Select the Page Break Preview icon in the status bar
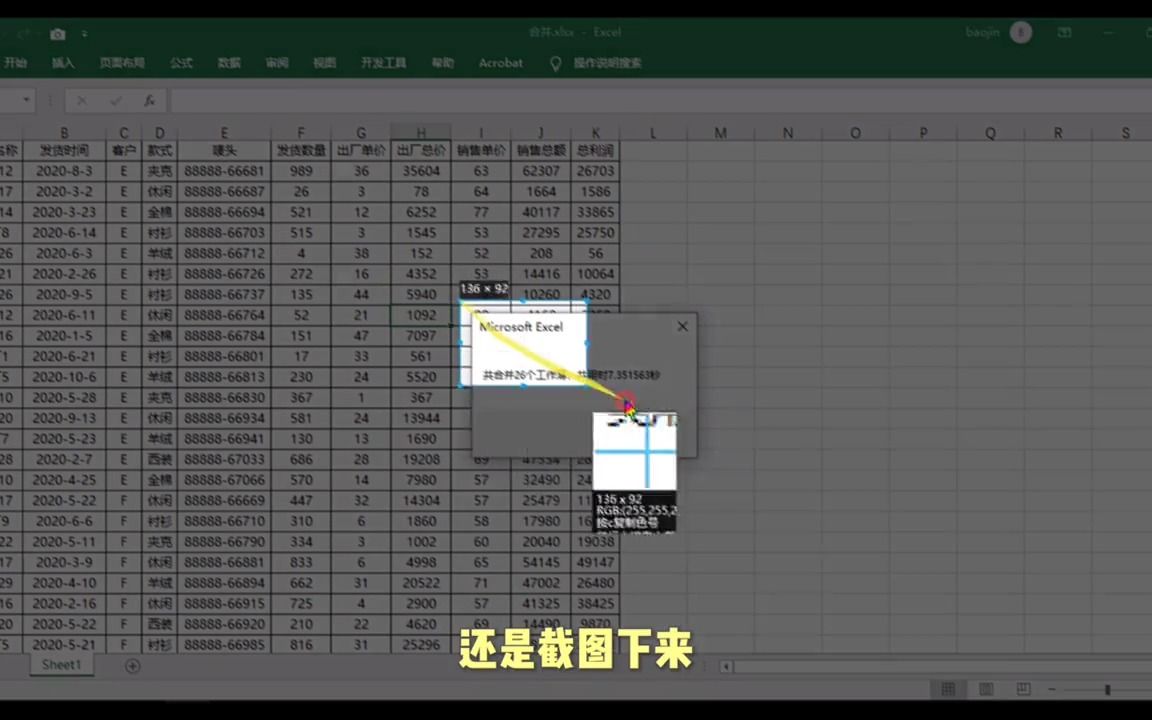Image resolution: width=1152 pixels, height=720 pixels. pos(1022,689)
